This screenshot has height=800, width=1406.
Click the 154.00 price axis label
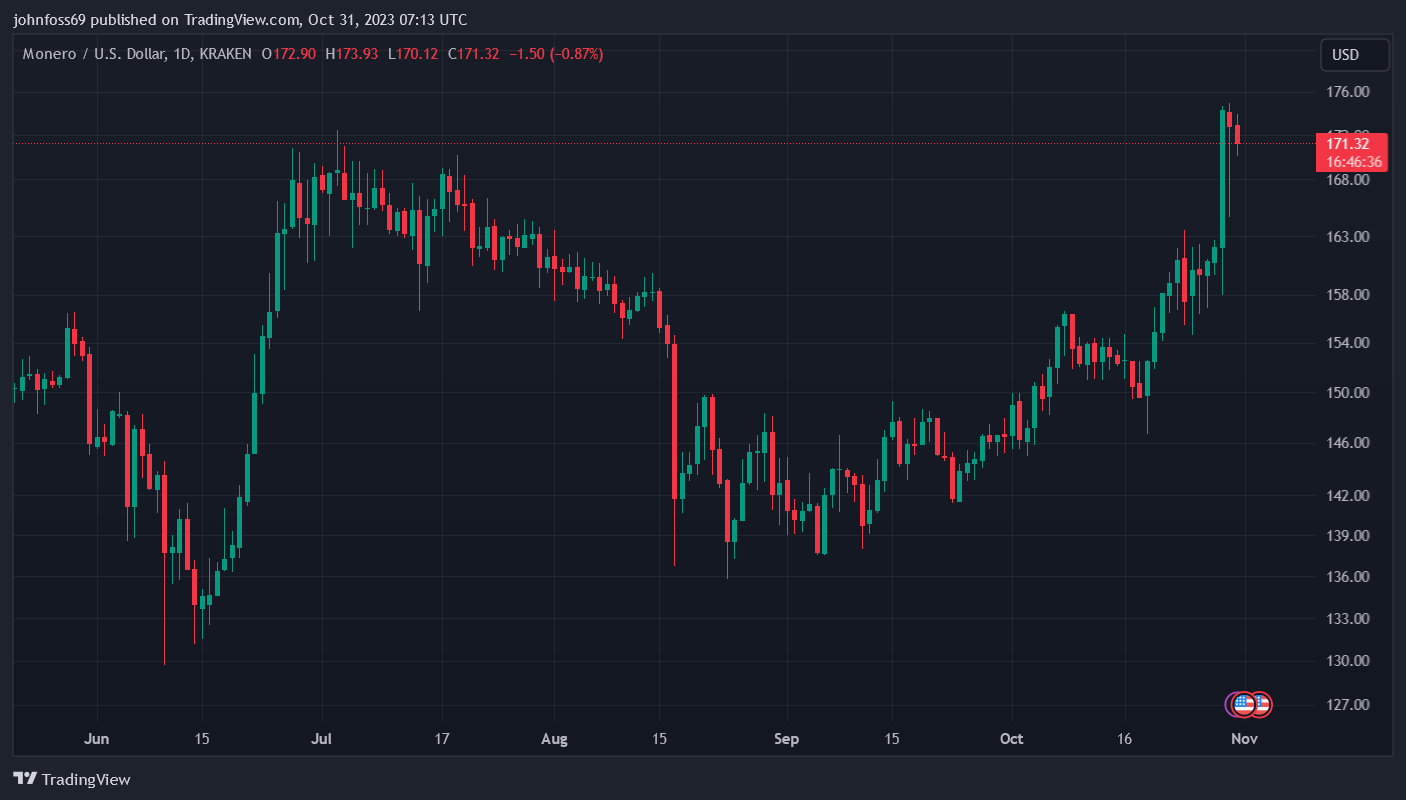coord(1347,343)
